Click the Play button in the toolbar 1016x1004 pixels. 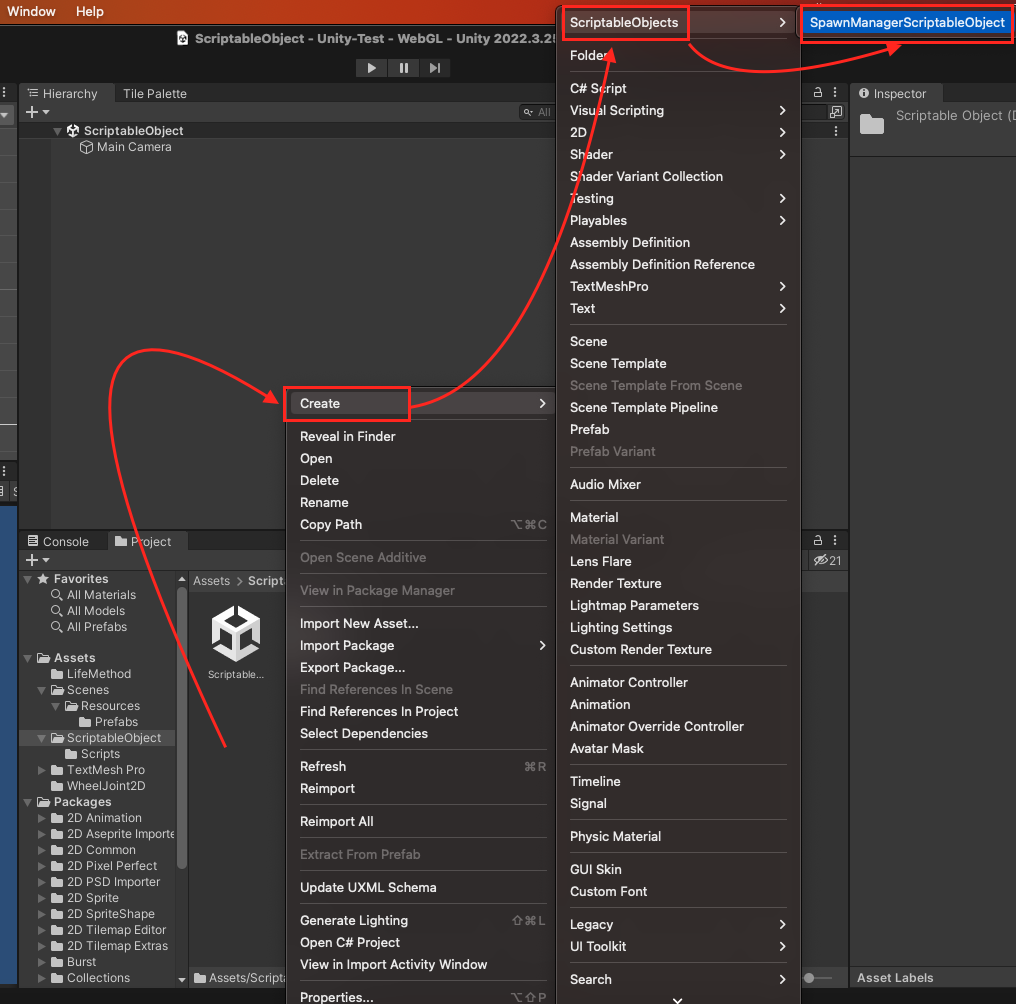click(371, 68)
